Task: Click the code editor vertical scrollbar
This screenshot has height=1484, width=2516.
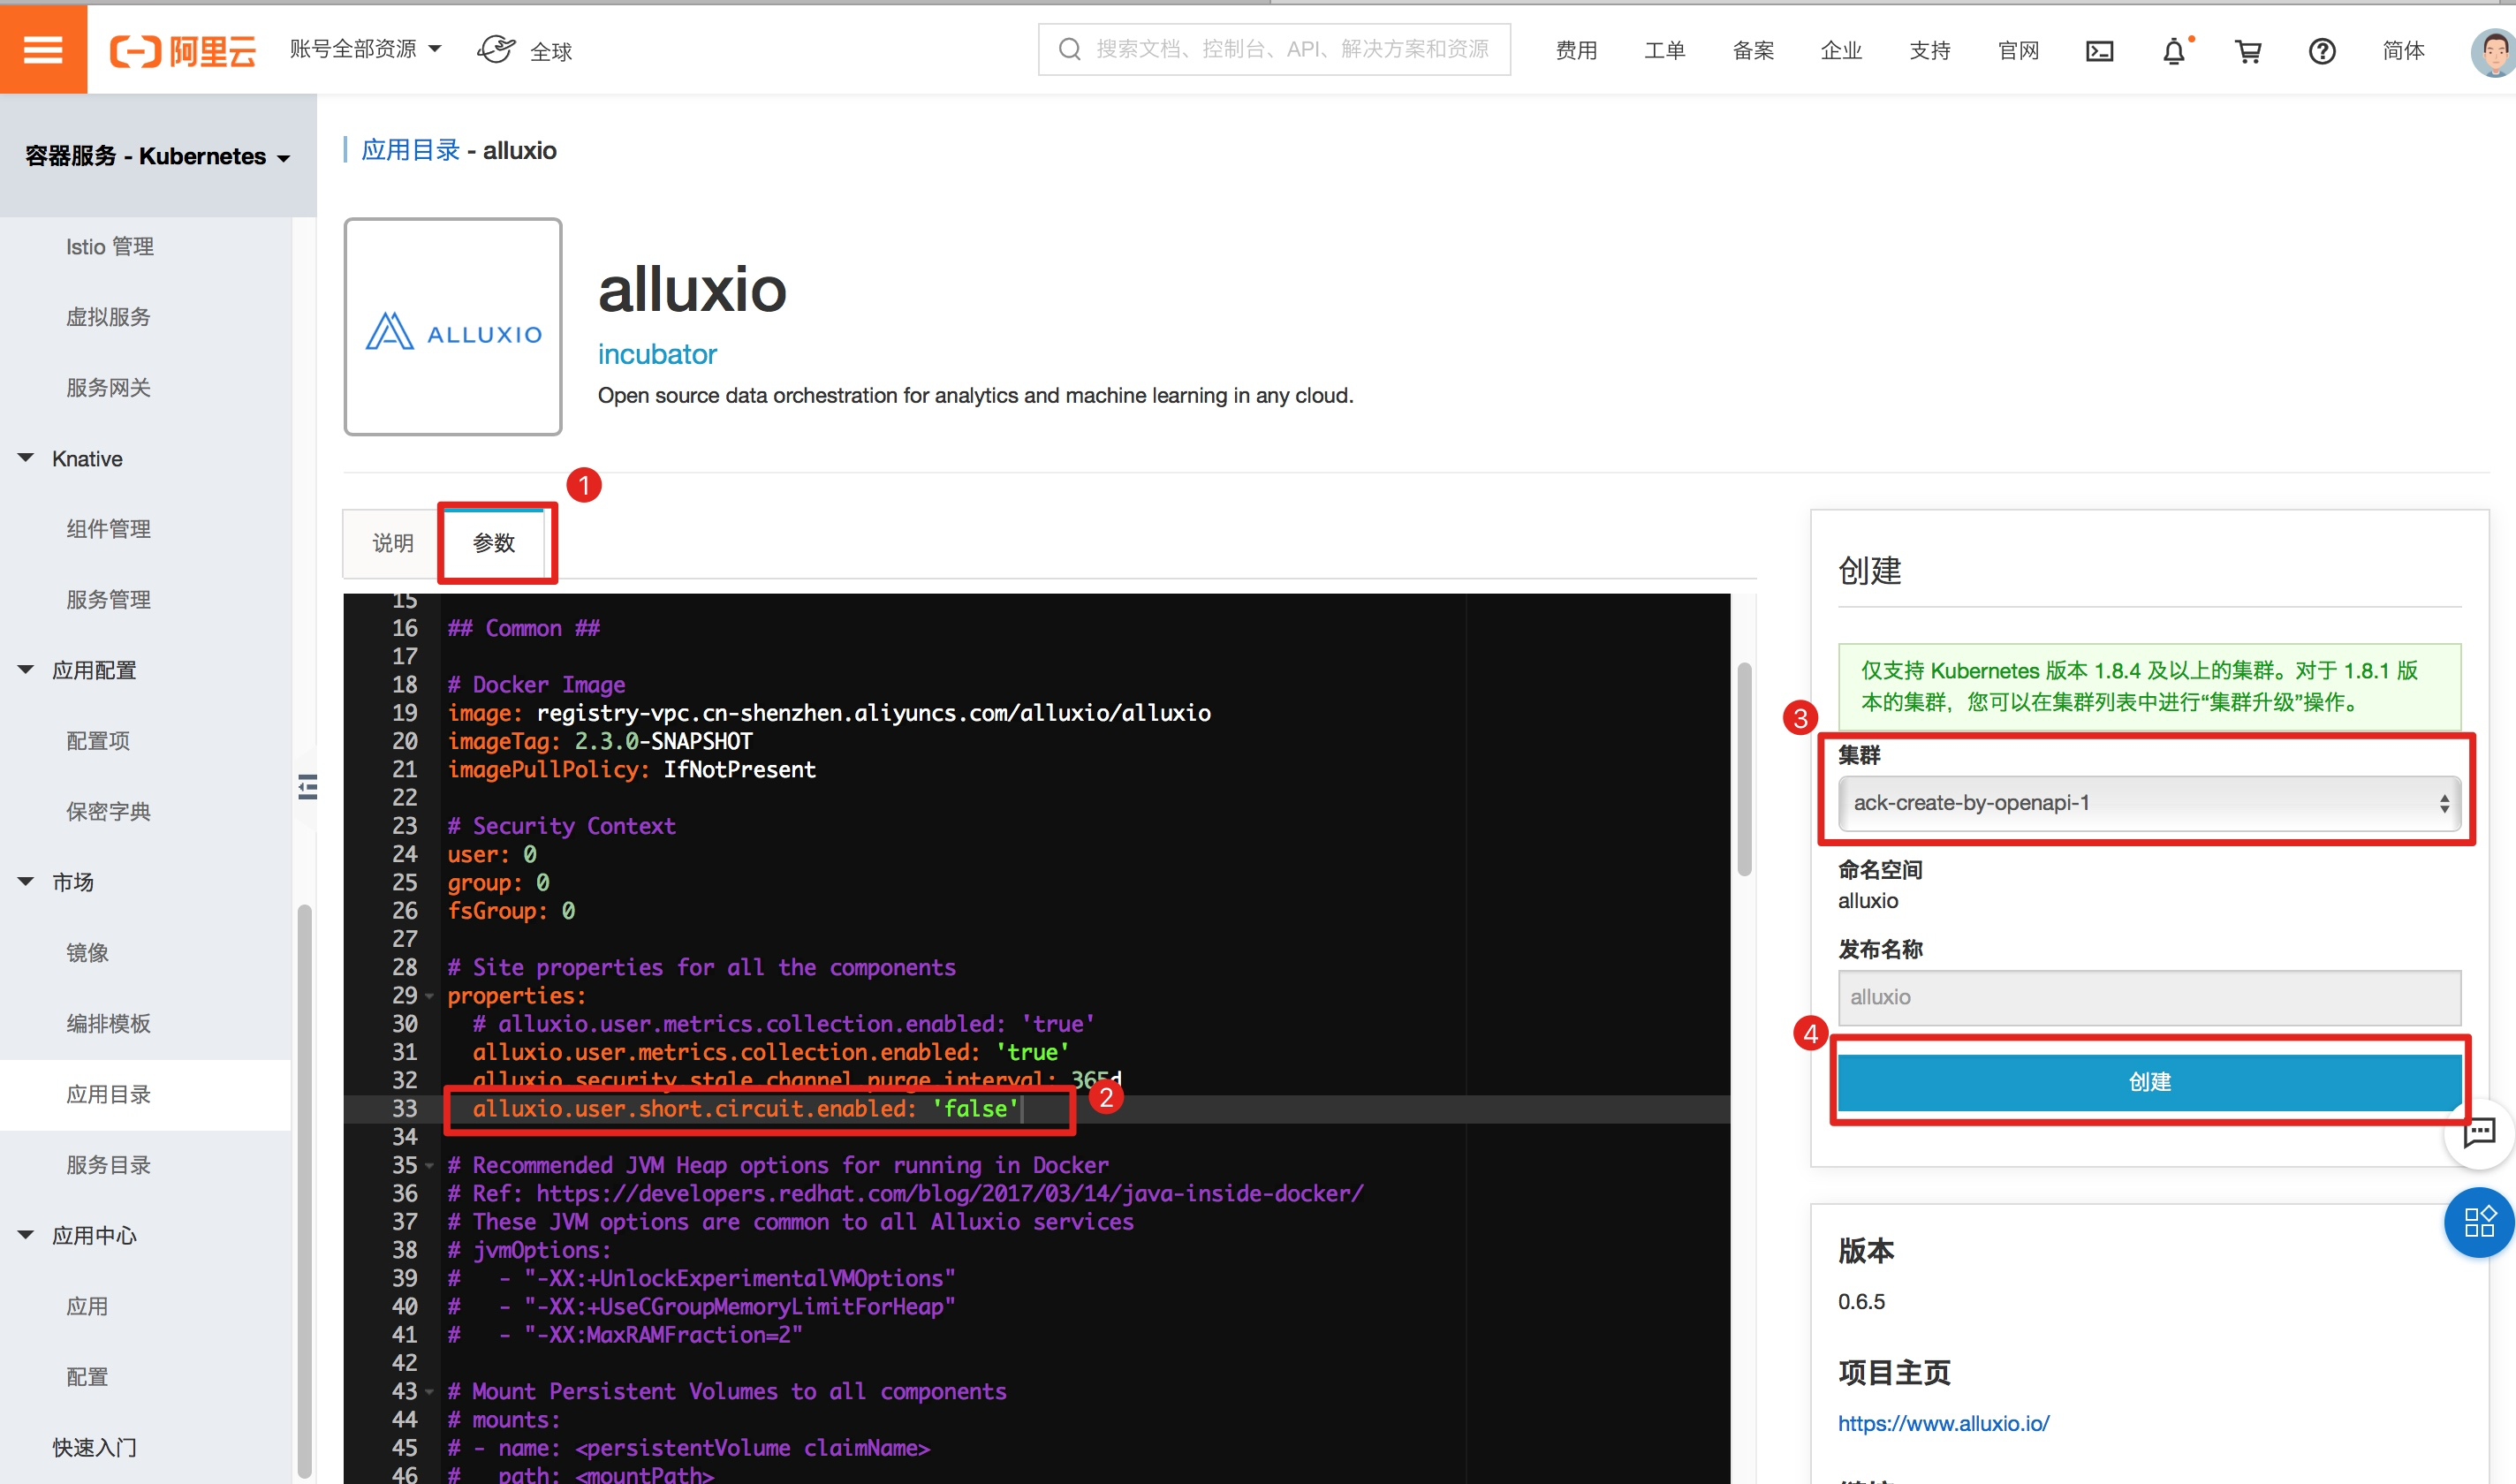Action: (x=1744, y=769)
